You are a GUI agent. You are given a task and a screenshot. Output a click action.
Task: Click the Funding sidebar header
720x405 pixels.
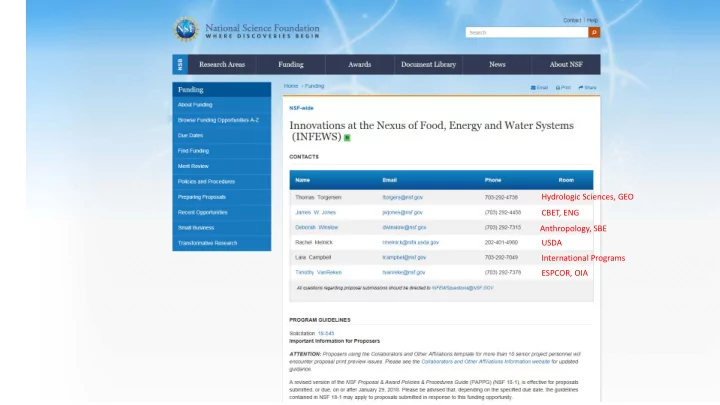point(221,90)
